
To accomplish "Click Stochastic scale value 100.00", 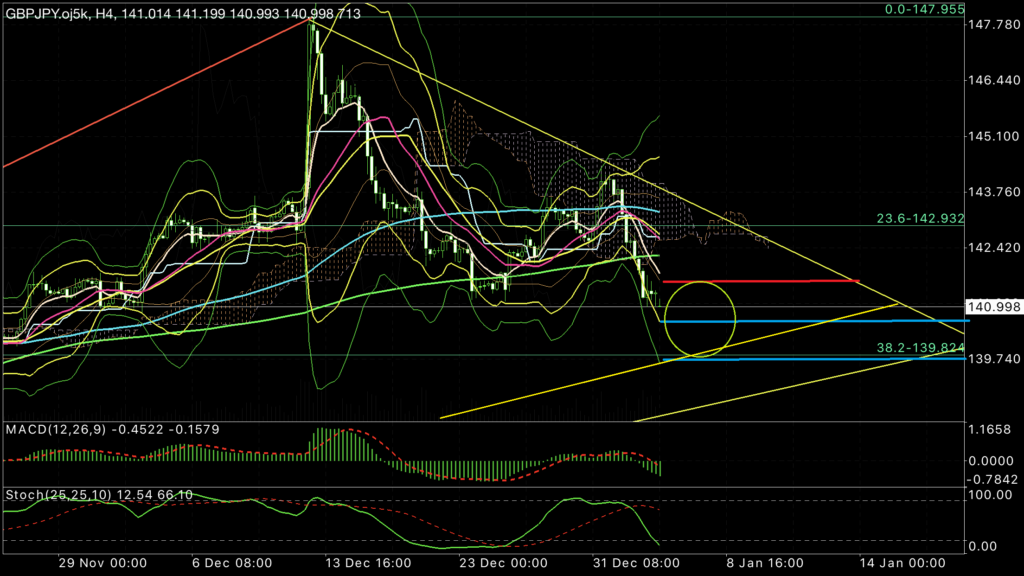I will (x=991, y=495).
